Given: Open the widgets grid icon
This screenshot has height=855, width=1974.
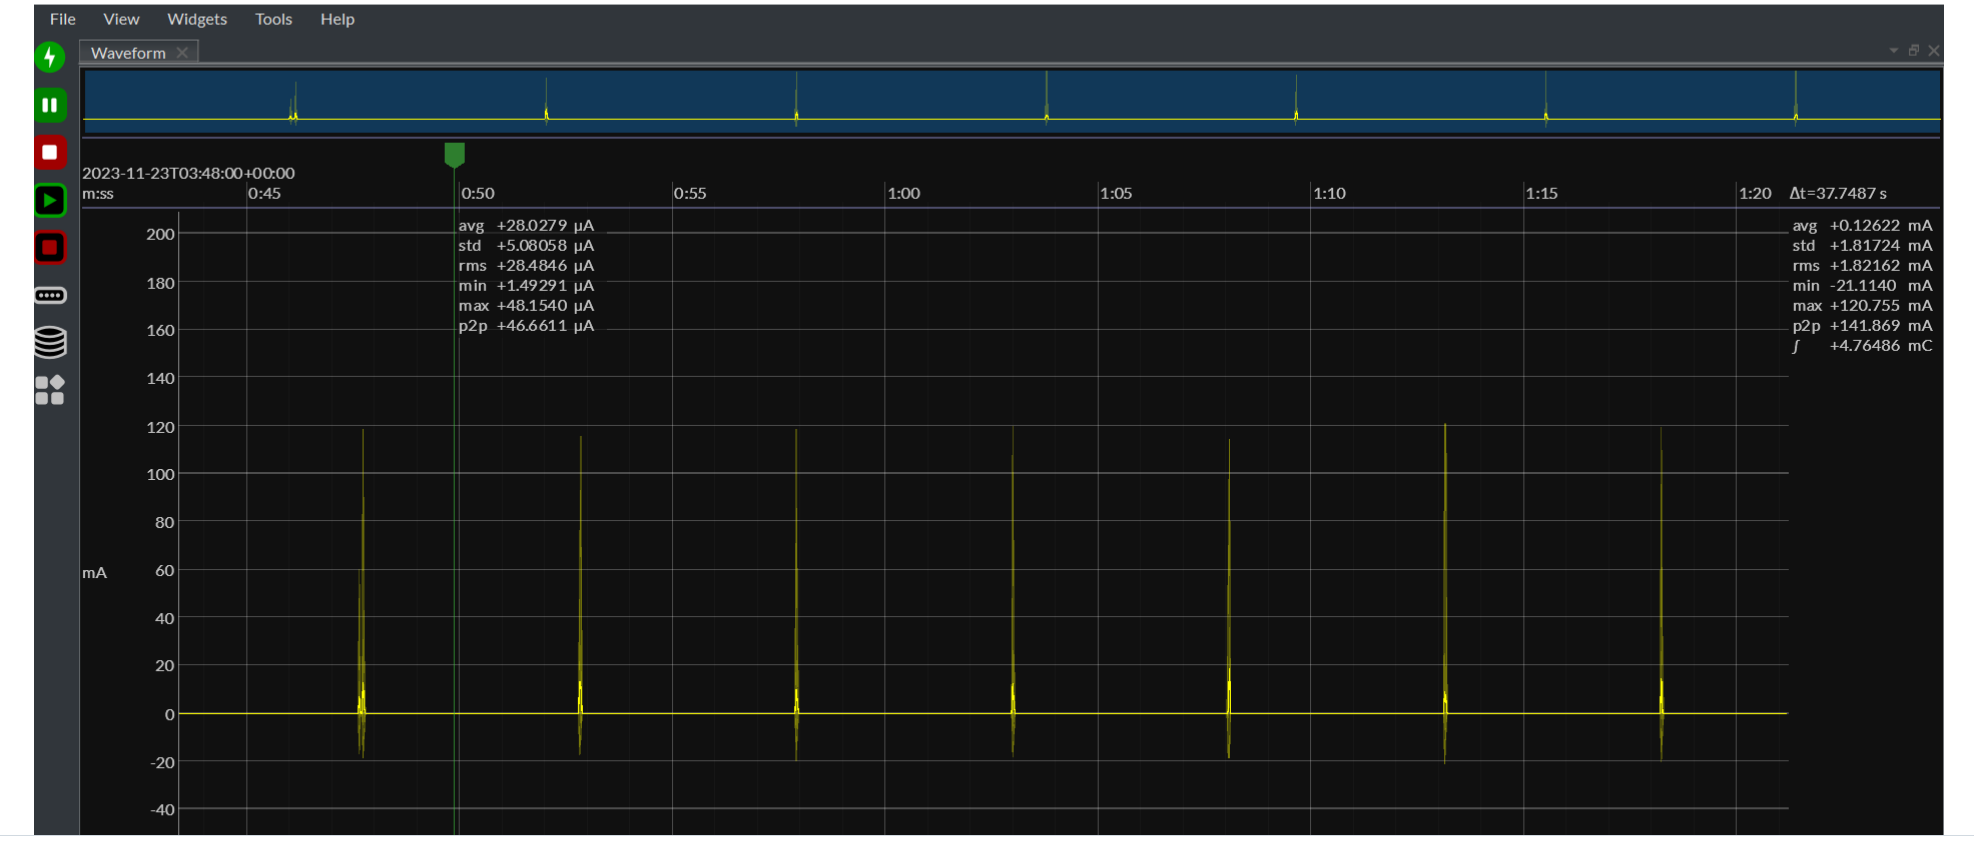Looking at the screenshot, I should coord(50,390).
